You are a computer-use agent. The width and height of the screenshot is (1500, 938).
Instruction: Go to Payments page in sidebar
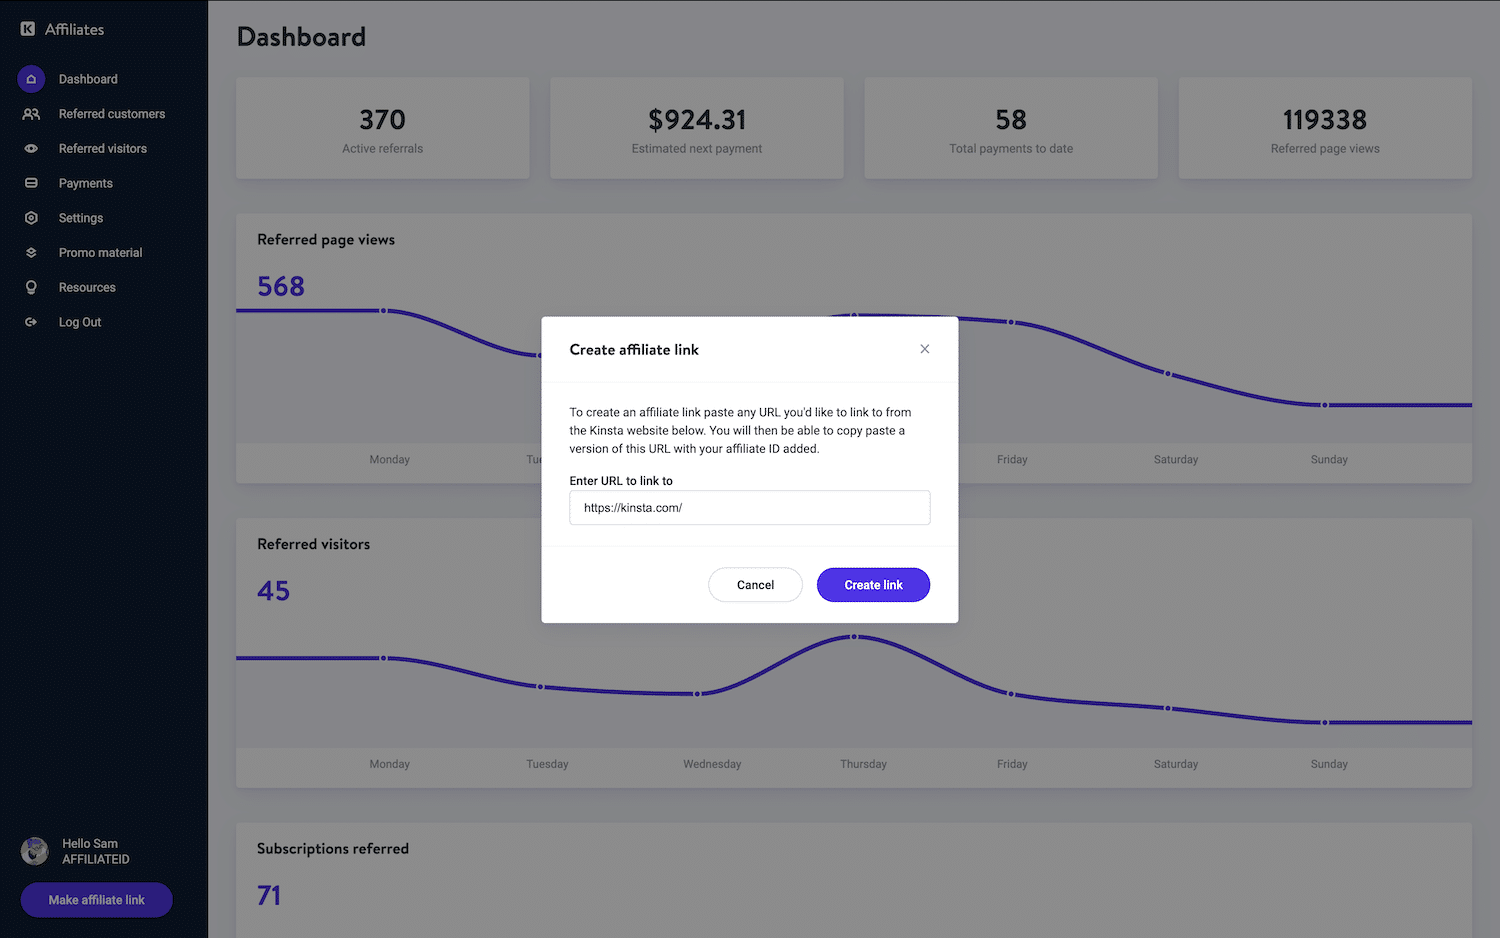(x=86, y=183)
